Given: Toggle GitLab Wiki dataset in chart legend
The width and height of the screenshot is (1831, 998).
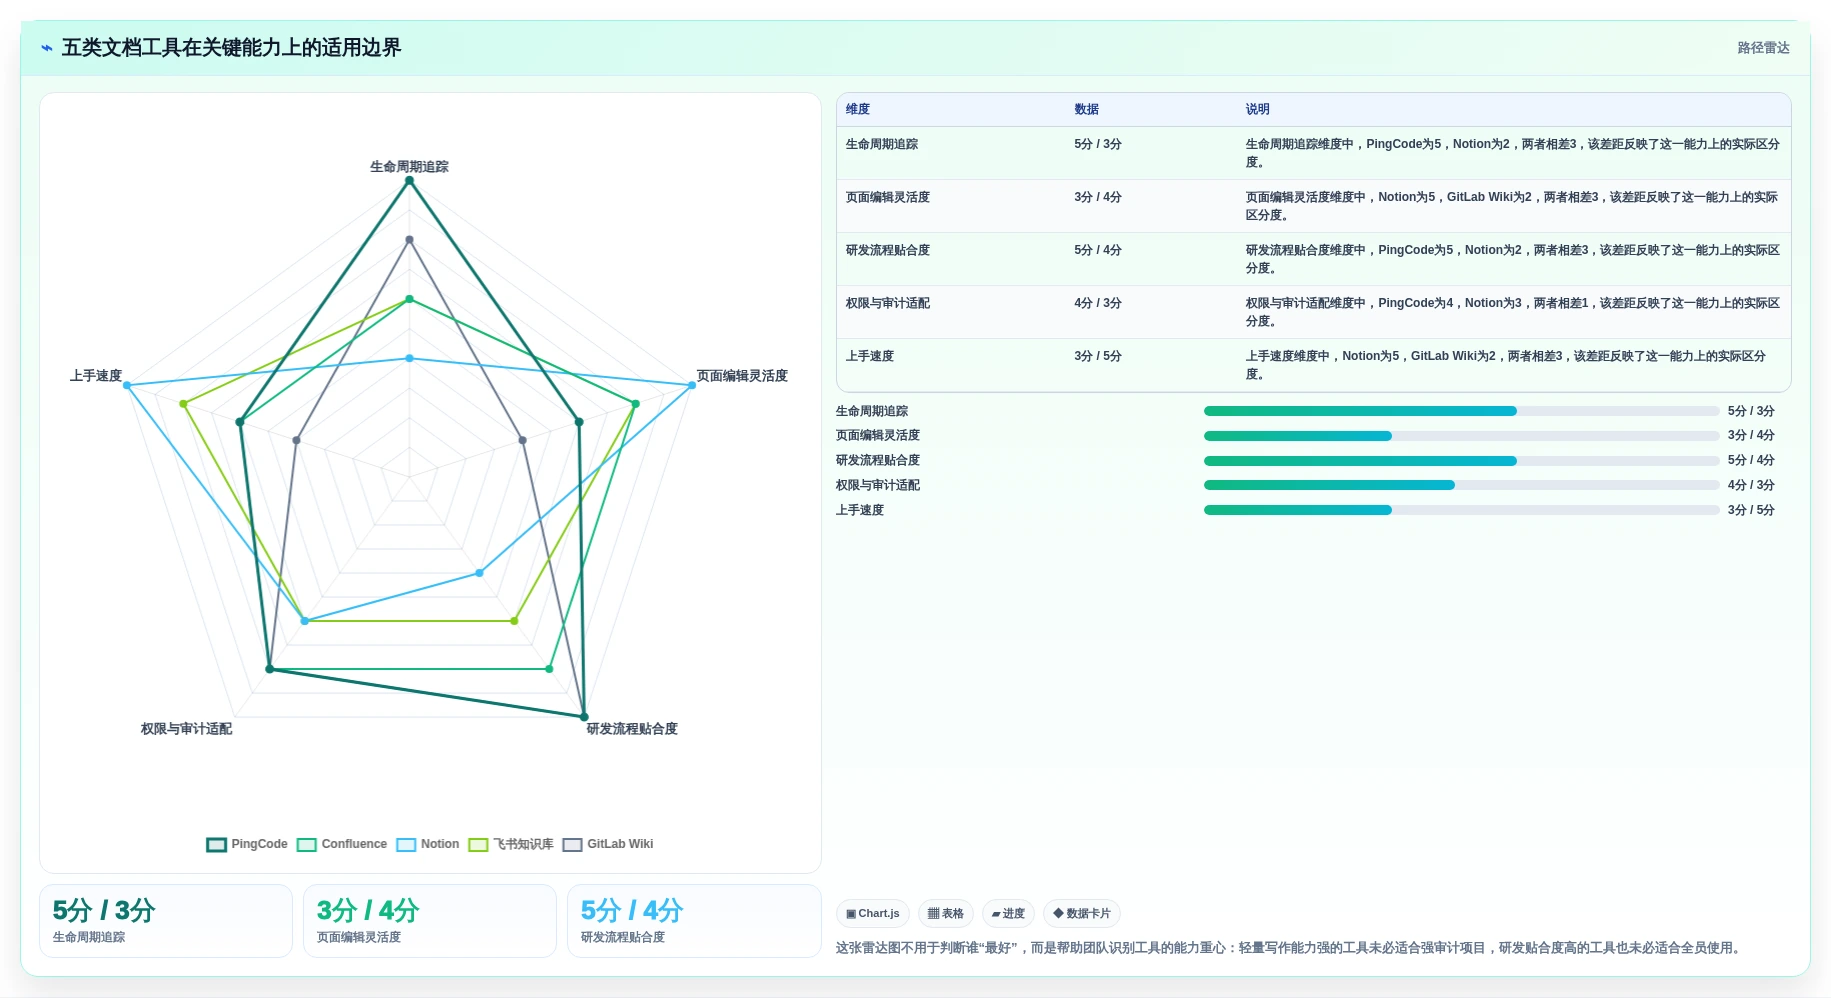Looking at the screenshot, I should coord(608,844).
